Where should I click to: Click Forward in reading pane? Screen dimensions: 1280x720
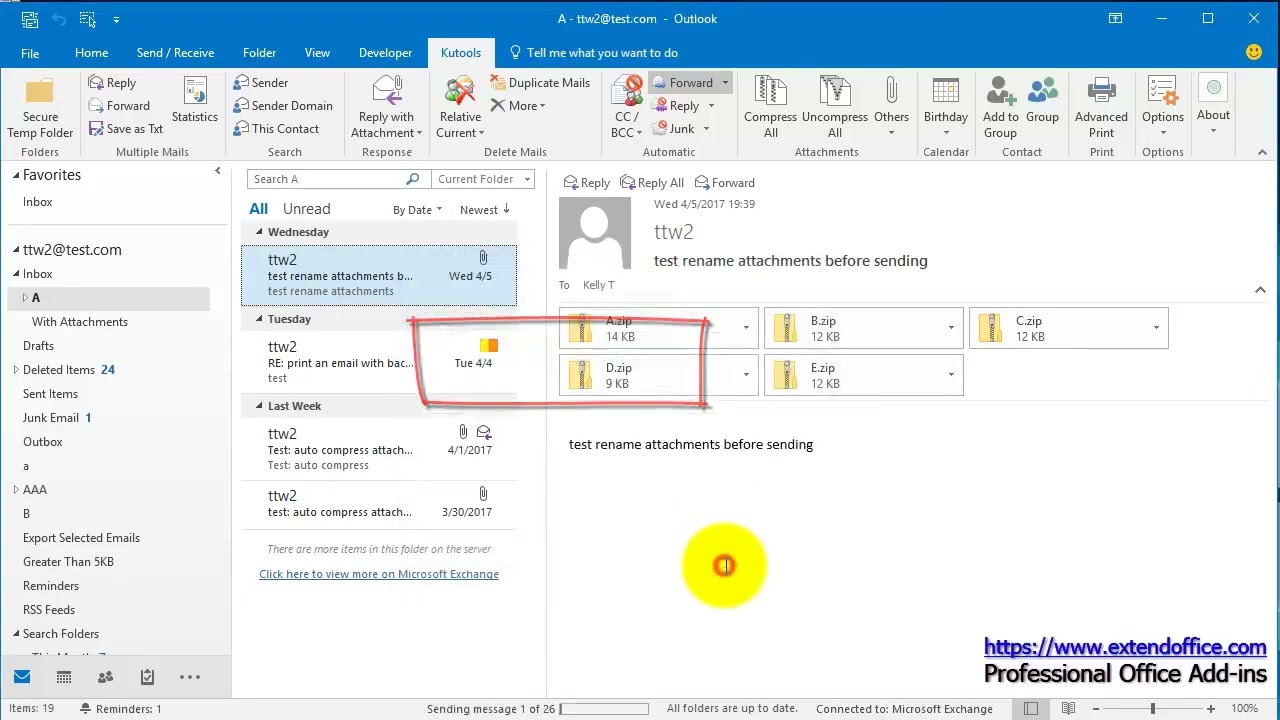(x=726, y=183)
